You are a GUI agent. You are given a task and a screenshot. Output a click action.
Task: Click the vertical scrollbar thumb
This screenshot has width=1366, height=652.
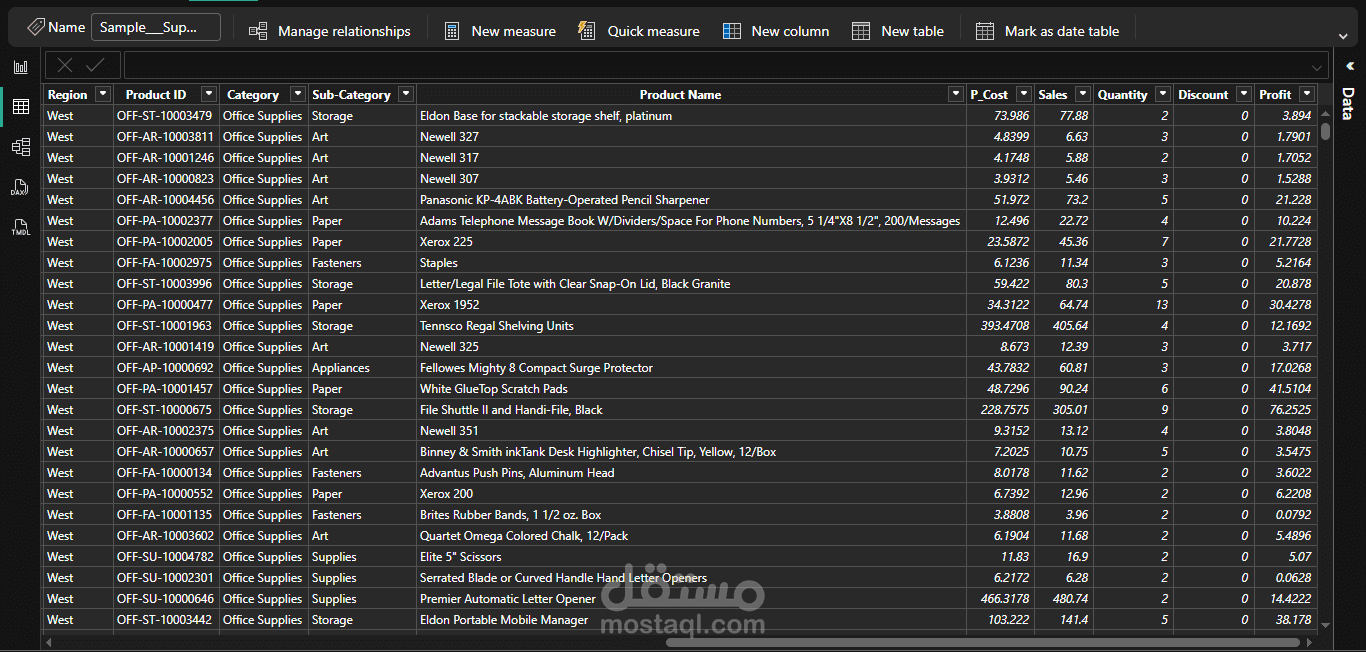coord(1326,131)
